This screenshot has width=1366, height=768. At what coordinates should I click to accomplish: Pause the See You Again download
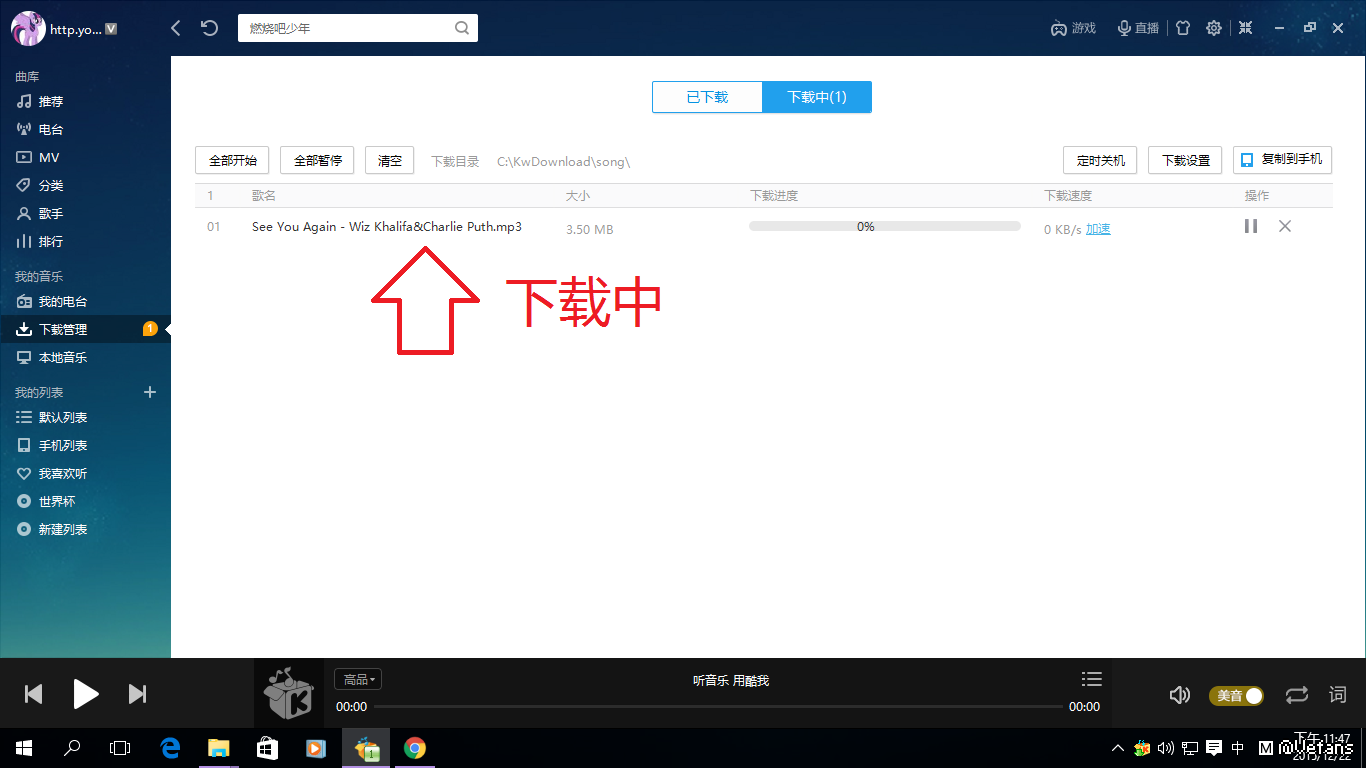pos(1250,226)
